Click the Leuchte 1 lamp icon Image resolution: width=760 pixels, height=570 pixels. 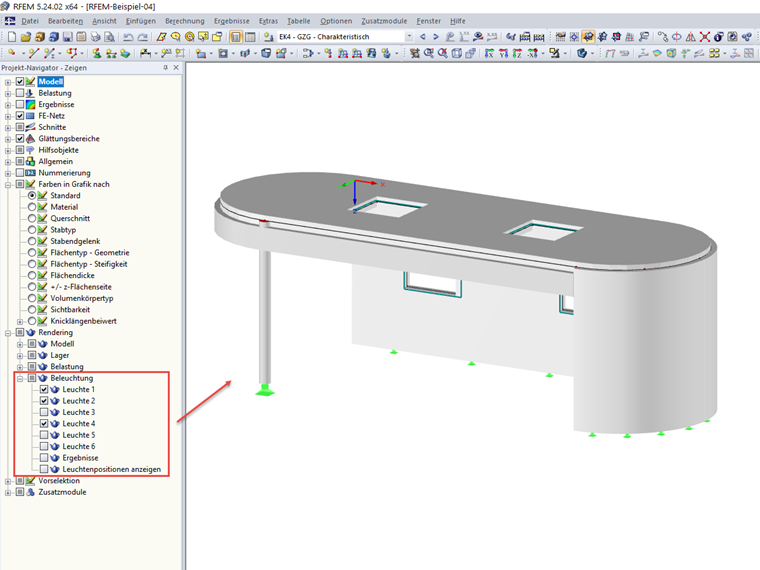point(55,389)
